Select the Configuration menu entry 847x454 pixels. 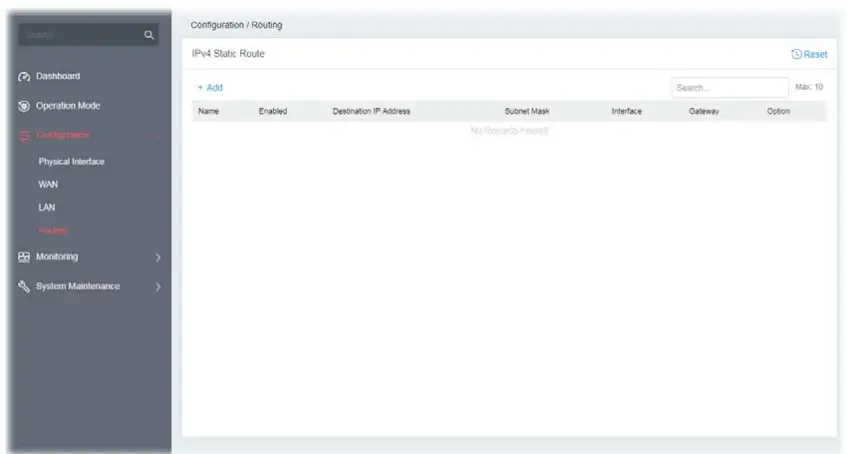point(63,135)
